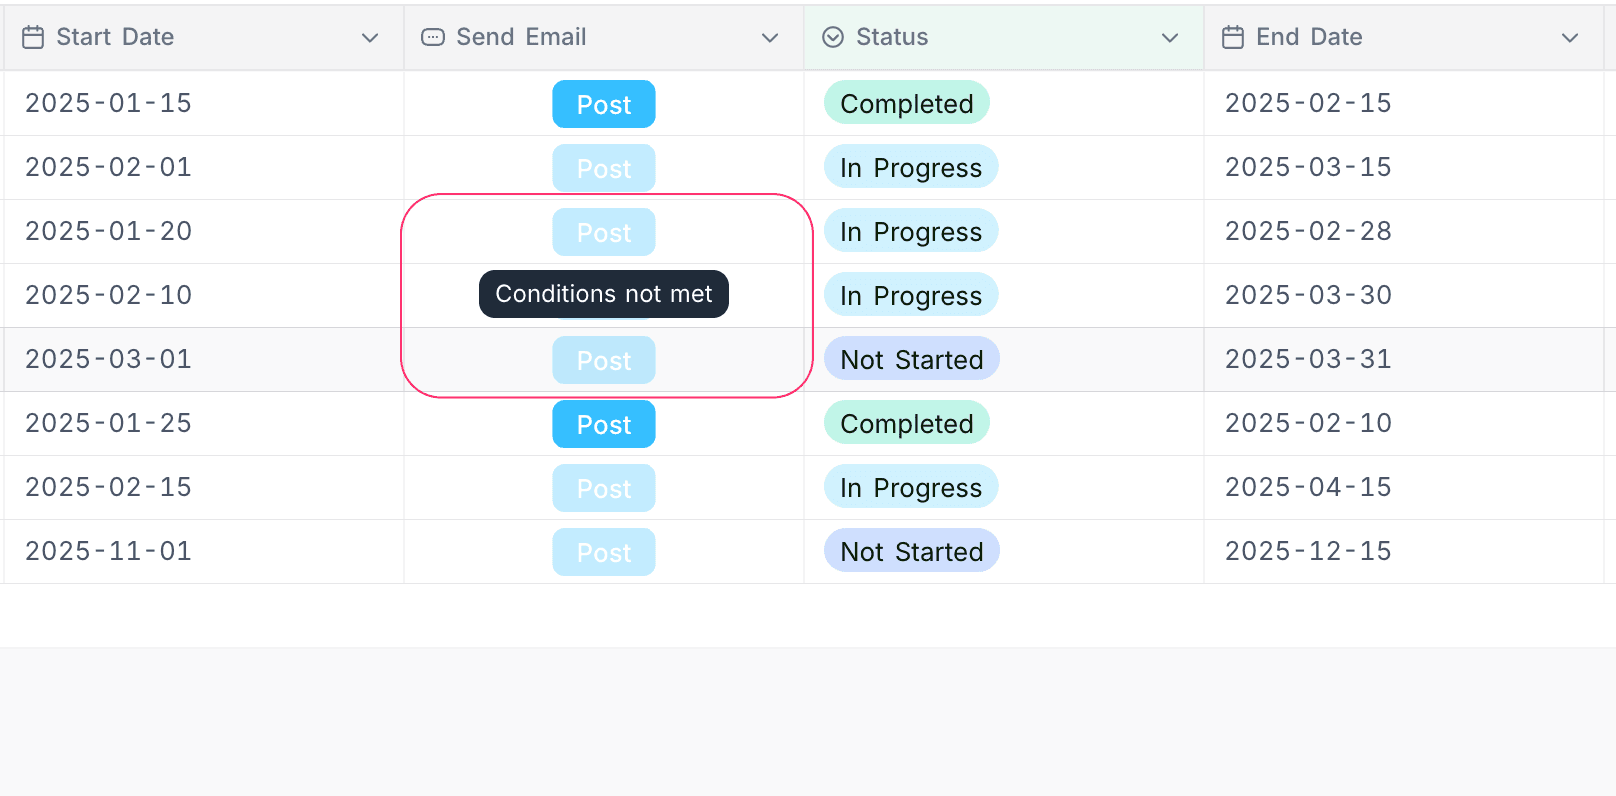Expand the Status column dropdown arrow
This screenshot has height=796, width=1616.
point(1170,38)
